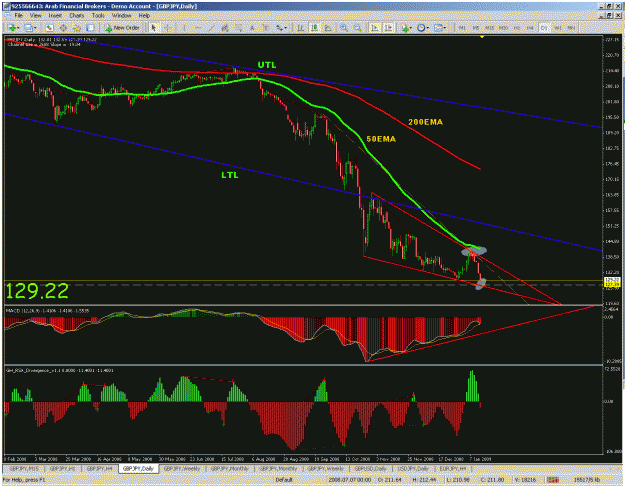Click the yellow chart shift marker
The image size is (625, 486).
pyautogui.click(x=482, y=37)
